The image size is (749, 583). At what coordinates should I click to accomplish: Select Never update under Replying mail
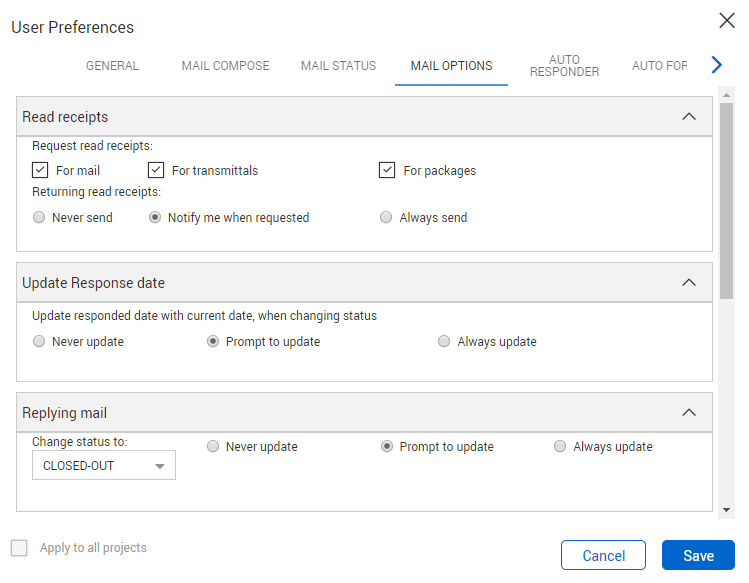pos(213,447)
